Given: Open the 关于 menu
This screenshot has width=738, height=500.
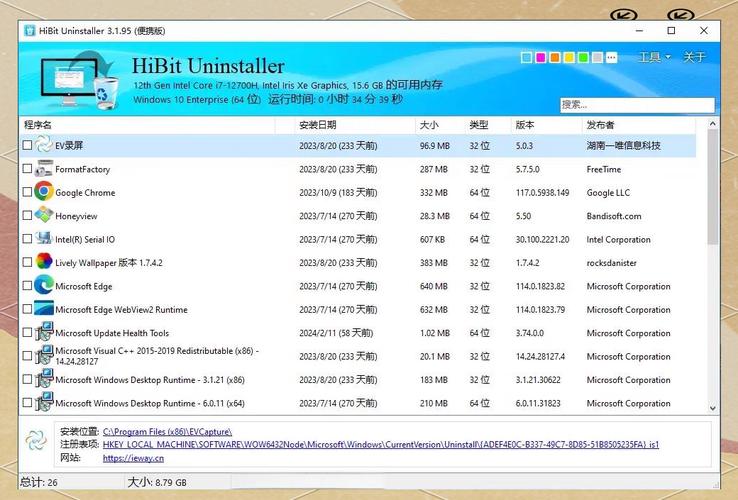Looking at the screenshot, I should tap(694, 57).
